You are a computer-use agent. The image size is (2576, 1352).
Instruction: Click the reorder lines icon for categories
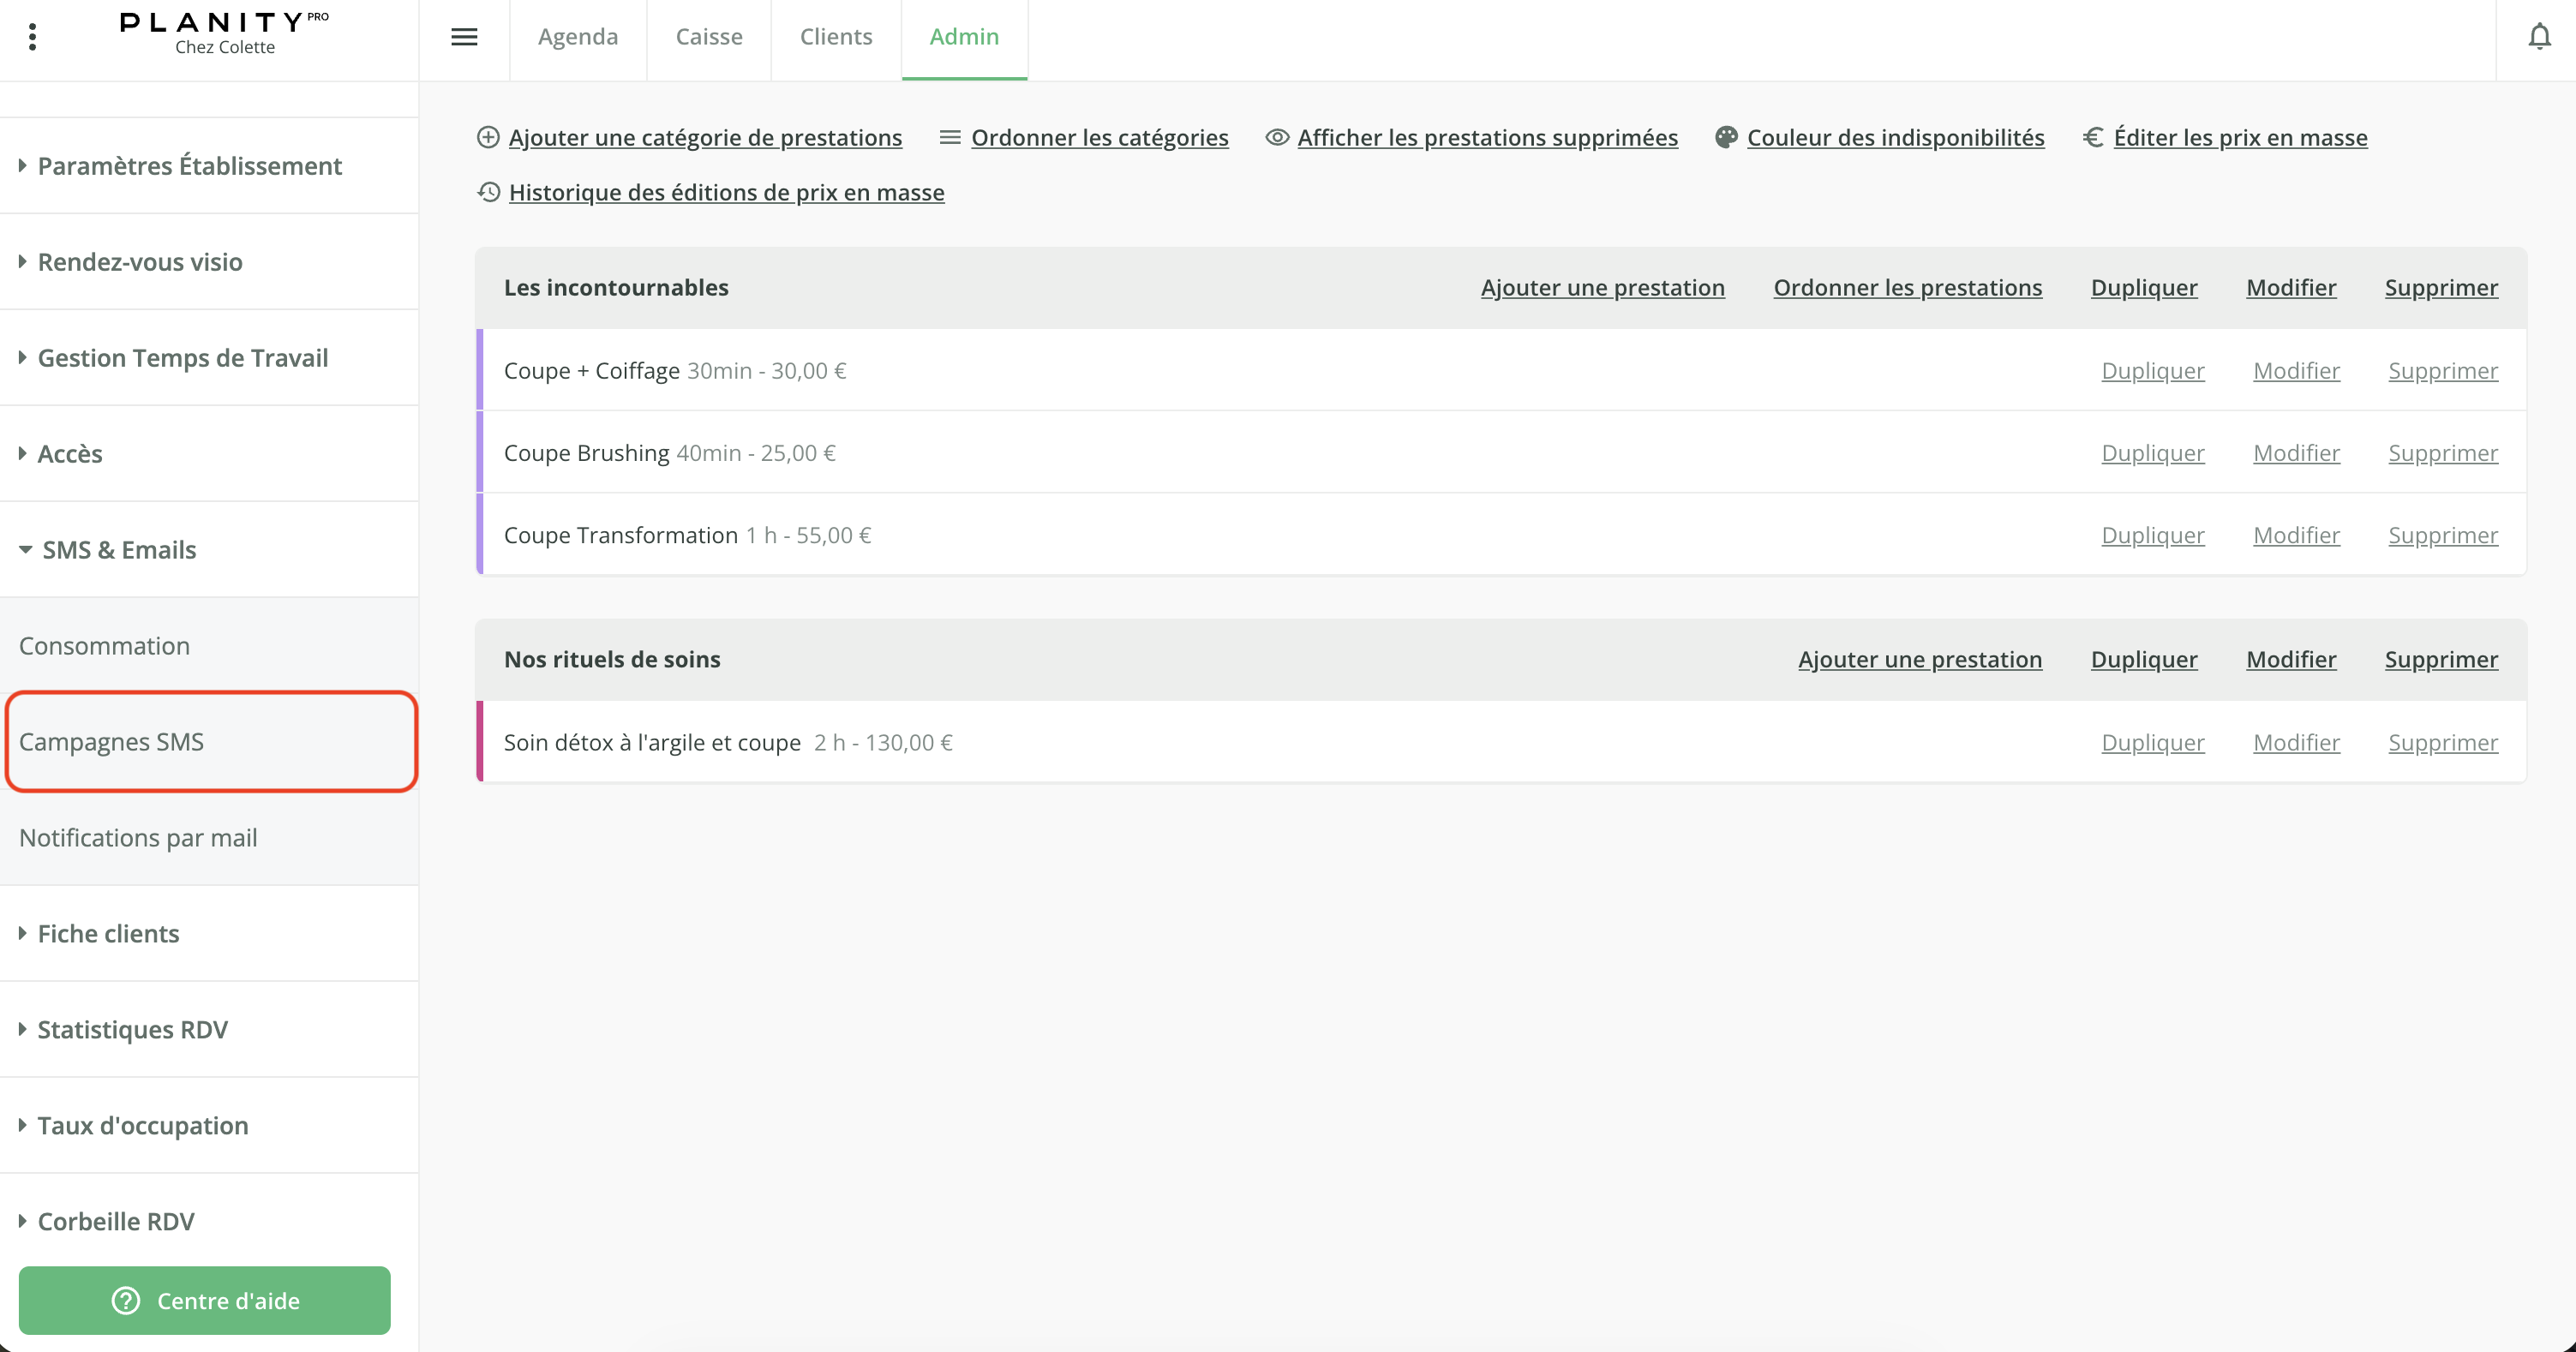pos(950,137)
